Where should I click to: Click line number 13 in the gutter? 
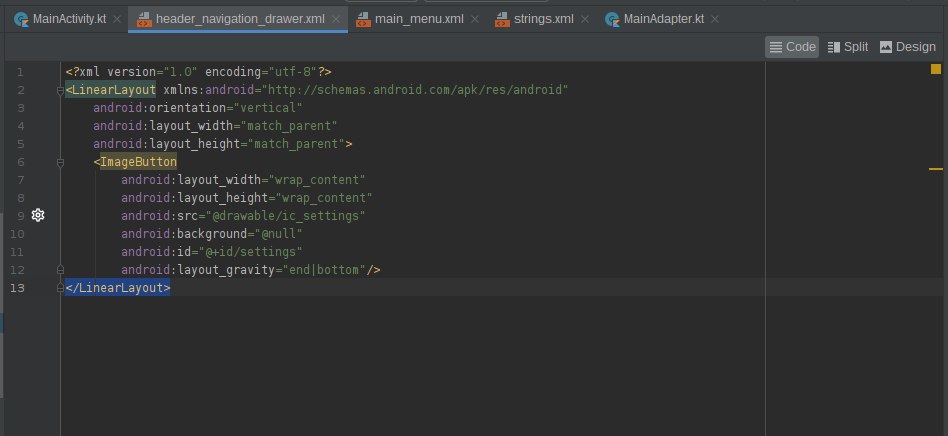pos(17,288)
